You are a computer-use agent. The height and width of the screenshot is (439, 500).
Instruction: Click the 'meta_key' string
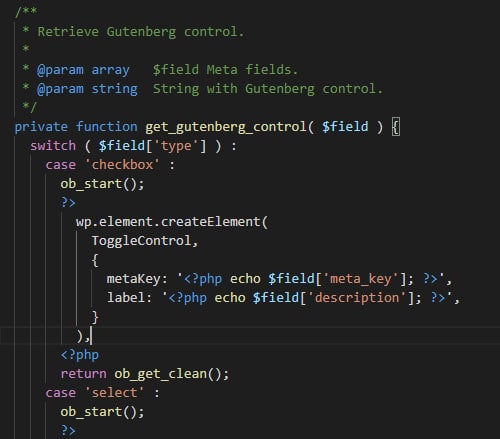click(361, 279)
